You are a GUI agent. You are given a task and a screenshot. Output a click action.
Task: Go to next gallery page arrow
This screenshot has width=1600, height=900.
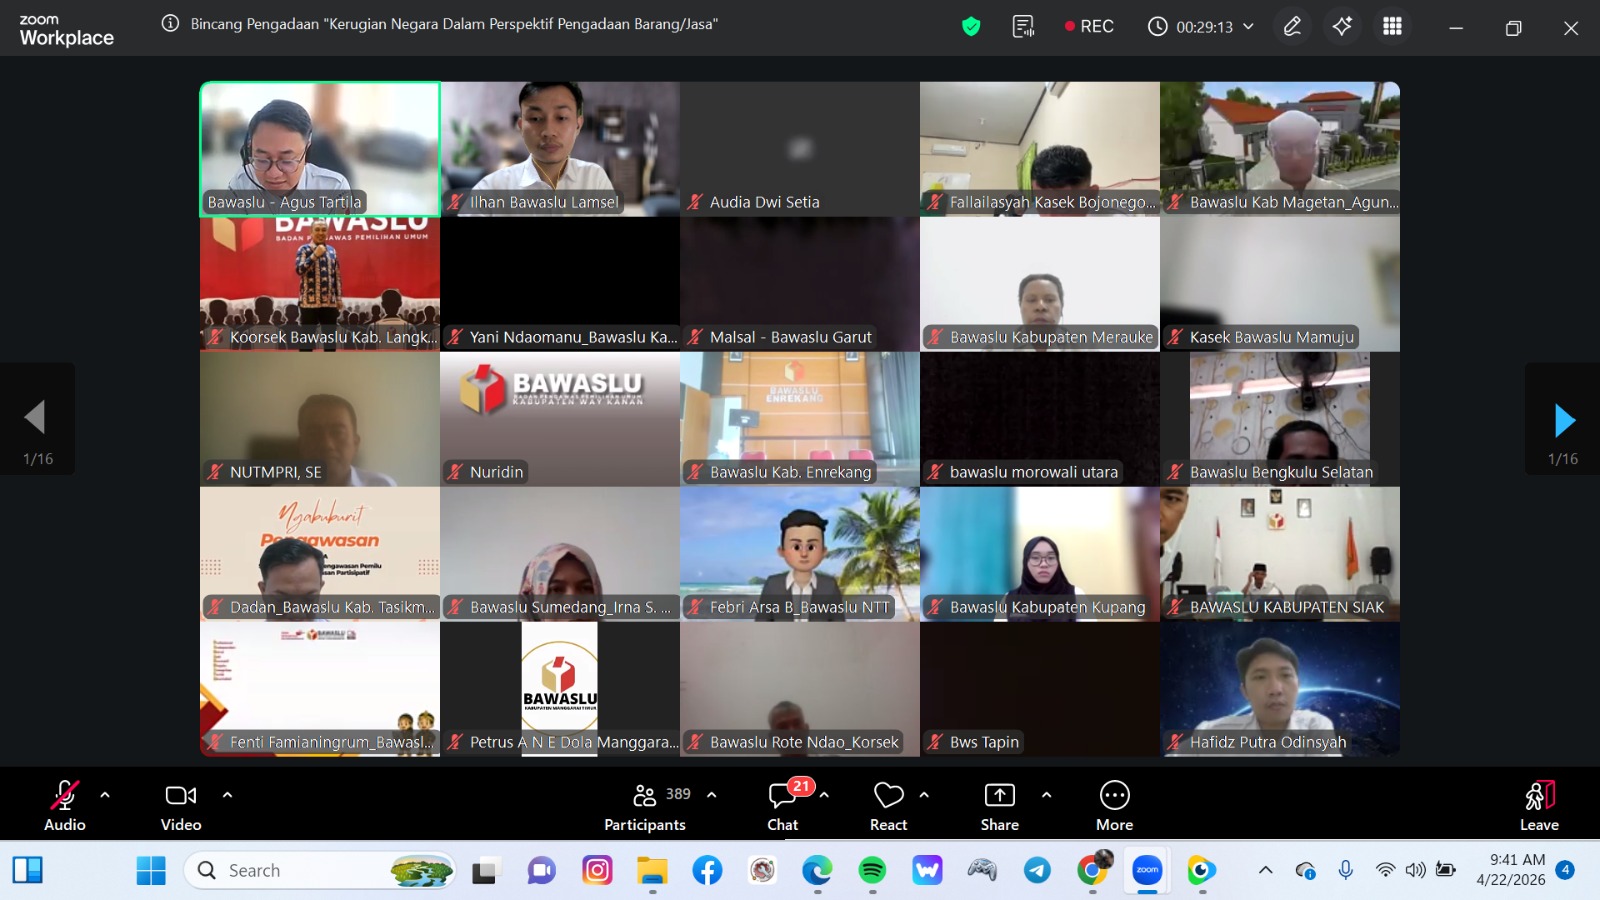[1564, 420]
